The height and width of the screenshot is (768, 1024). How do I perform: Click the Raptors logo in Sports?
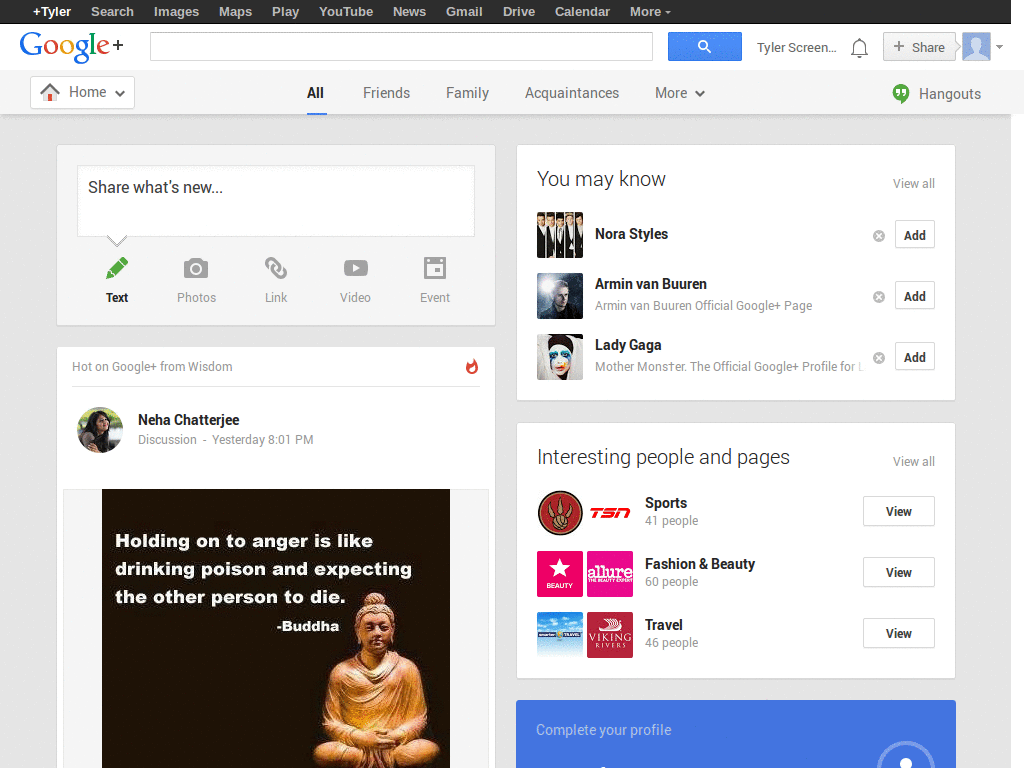pyautogui.click(x=560, y=513)
